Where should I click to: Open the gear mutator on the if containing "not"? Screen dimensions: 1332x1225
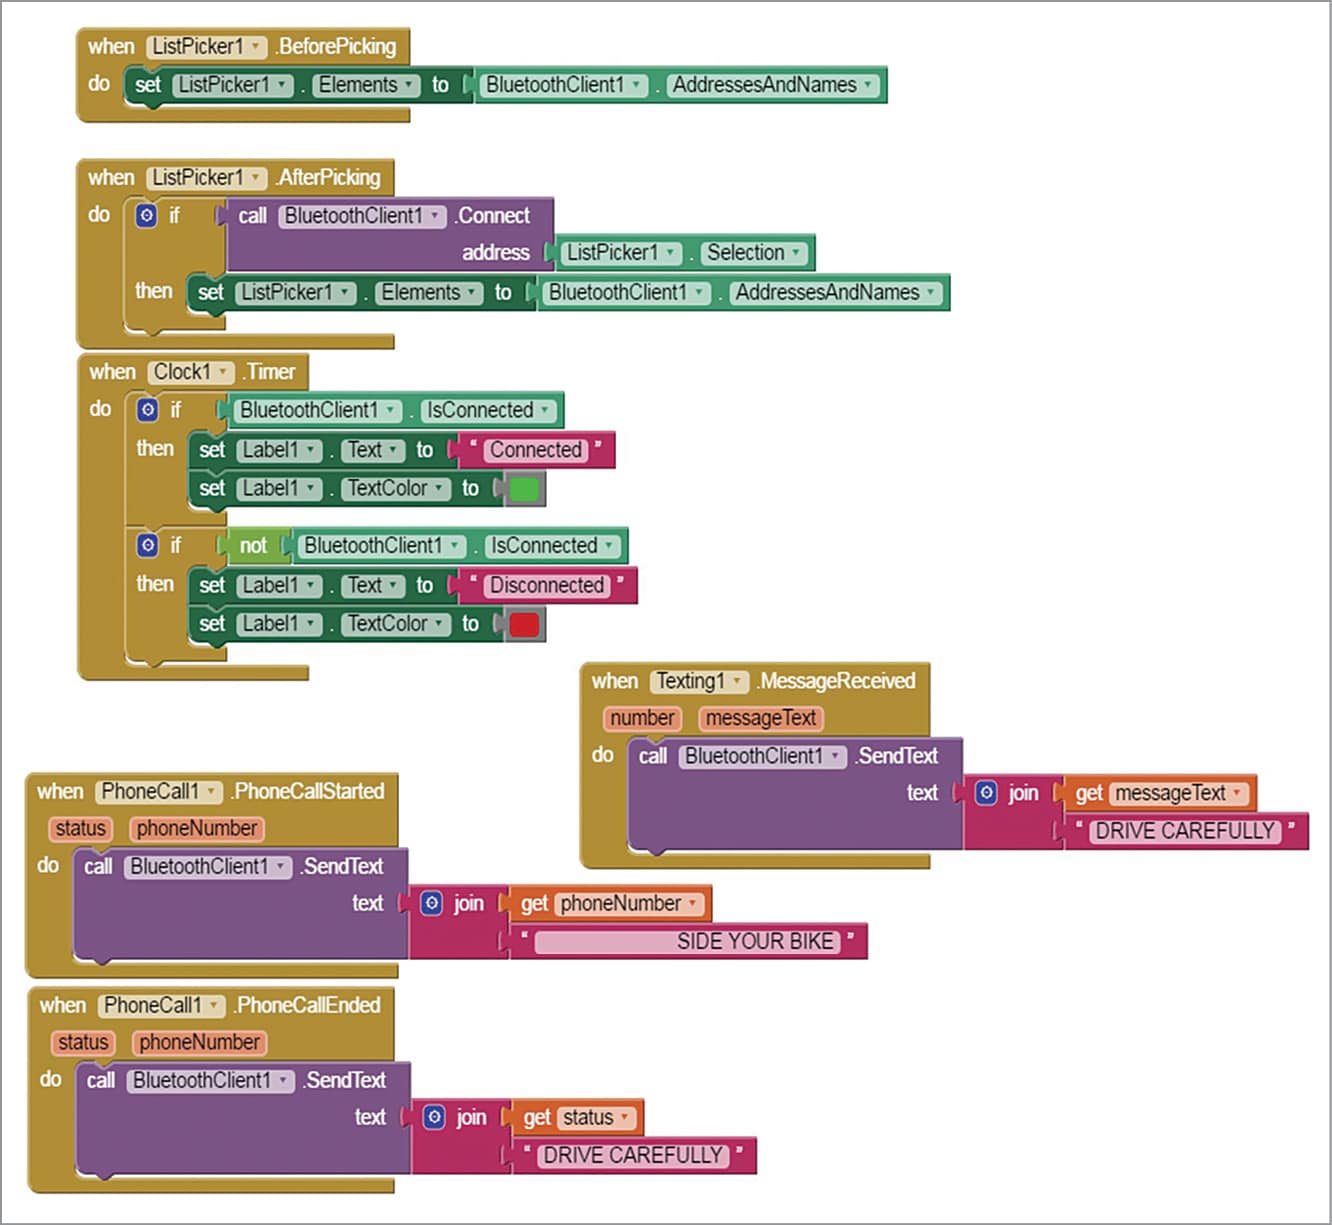[x=148, y=545]
